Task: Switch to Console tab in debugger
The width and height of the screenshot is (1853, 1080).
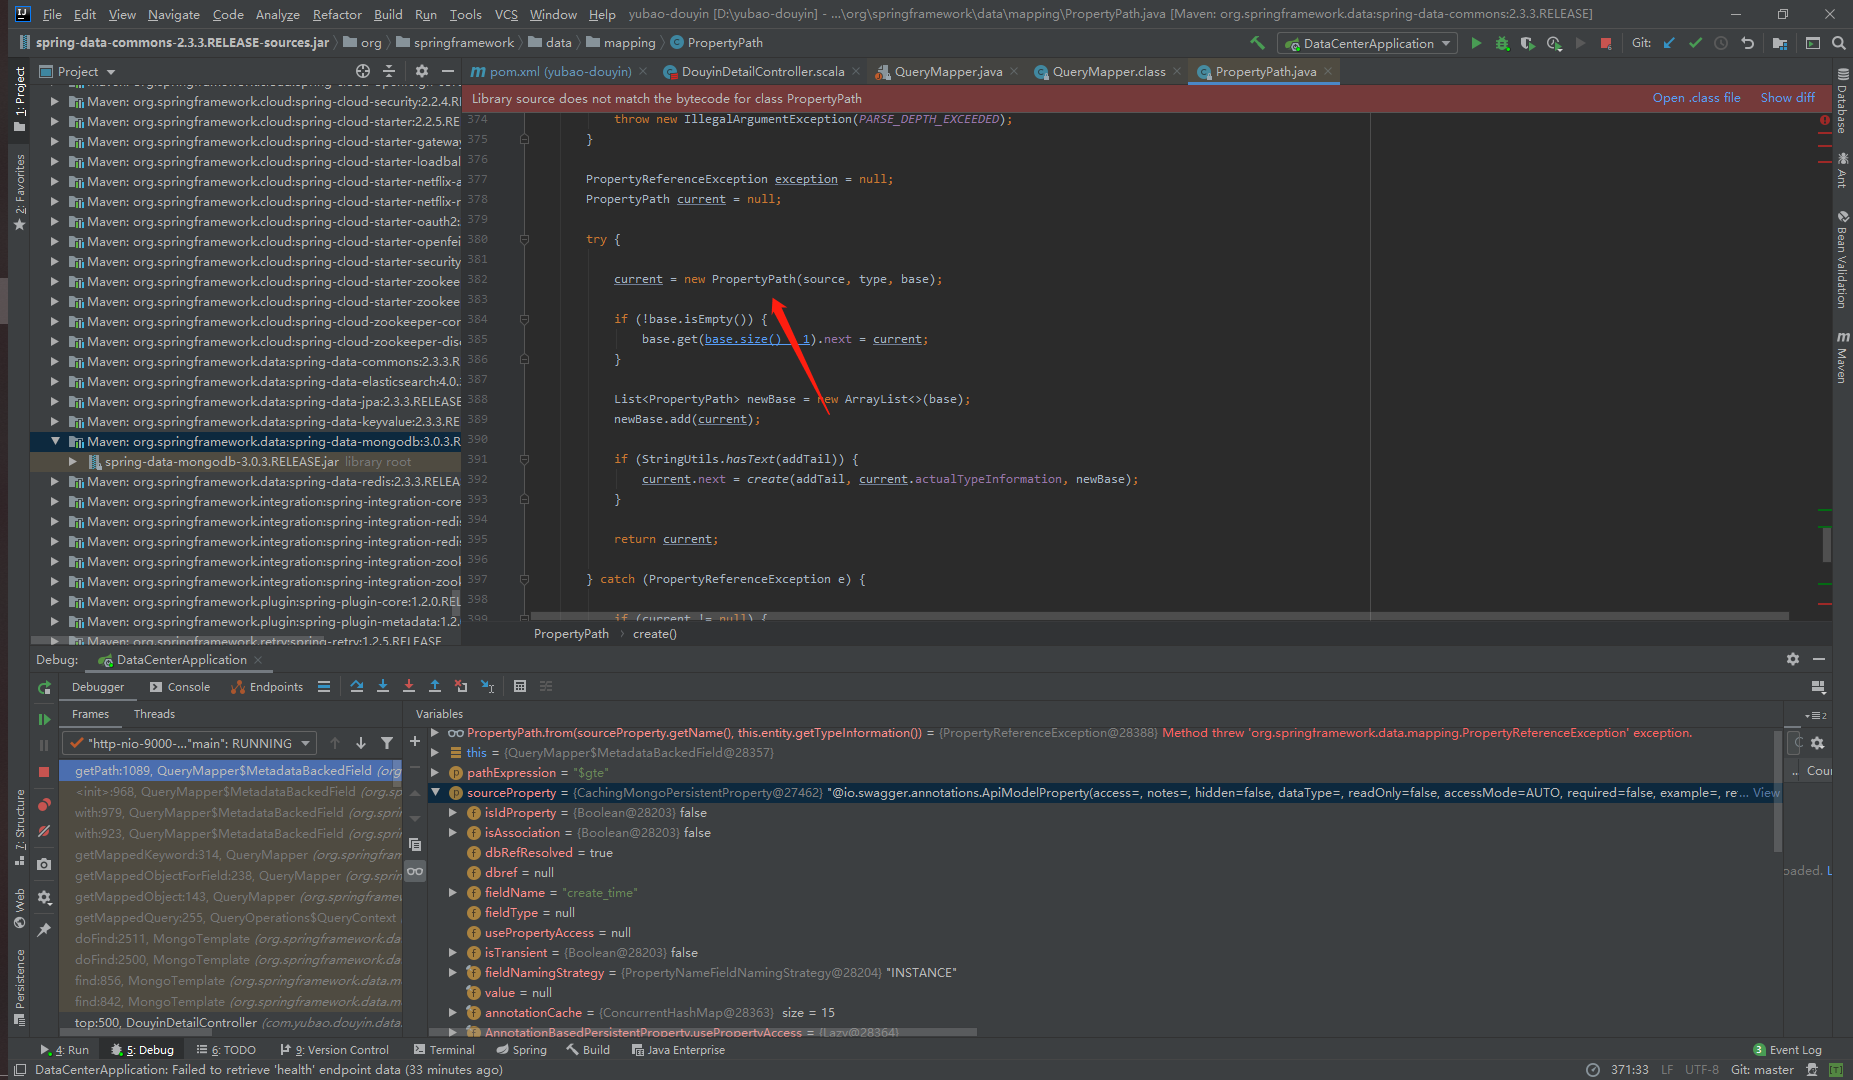Action: pos(180,687)
